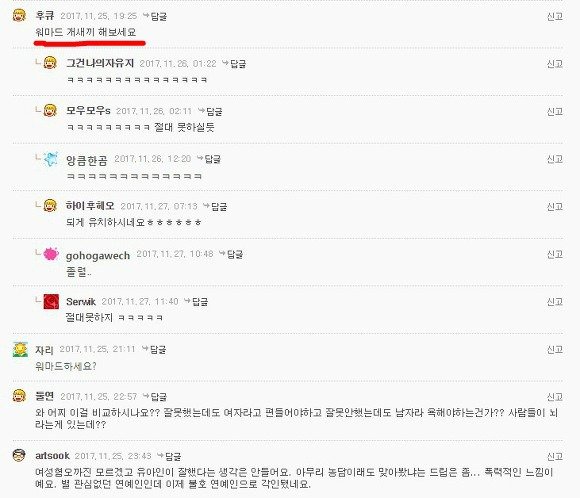Viewport: 580px width, 498px height.
Task: Reply to artsook's comment via 답글
Action: 169,456
